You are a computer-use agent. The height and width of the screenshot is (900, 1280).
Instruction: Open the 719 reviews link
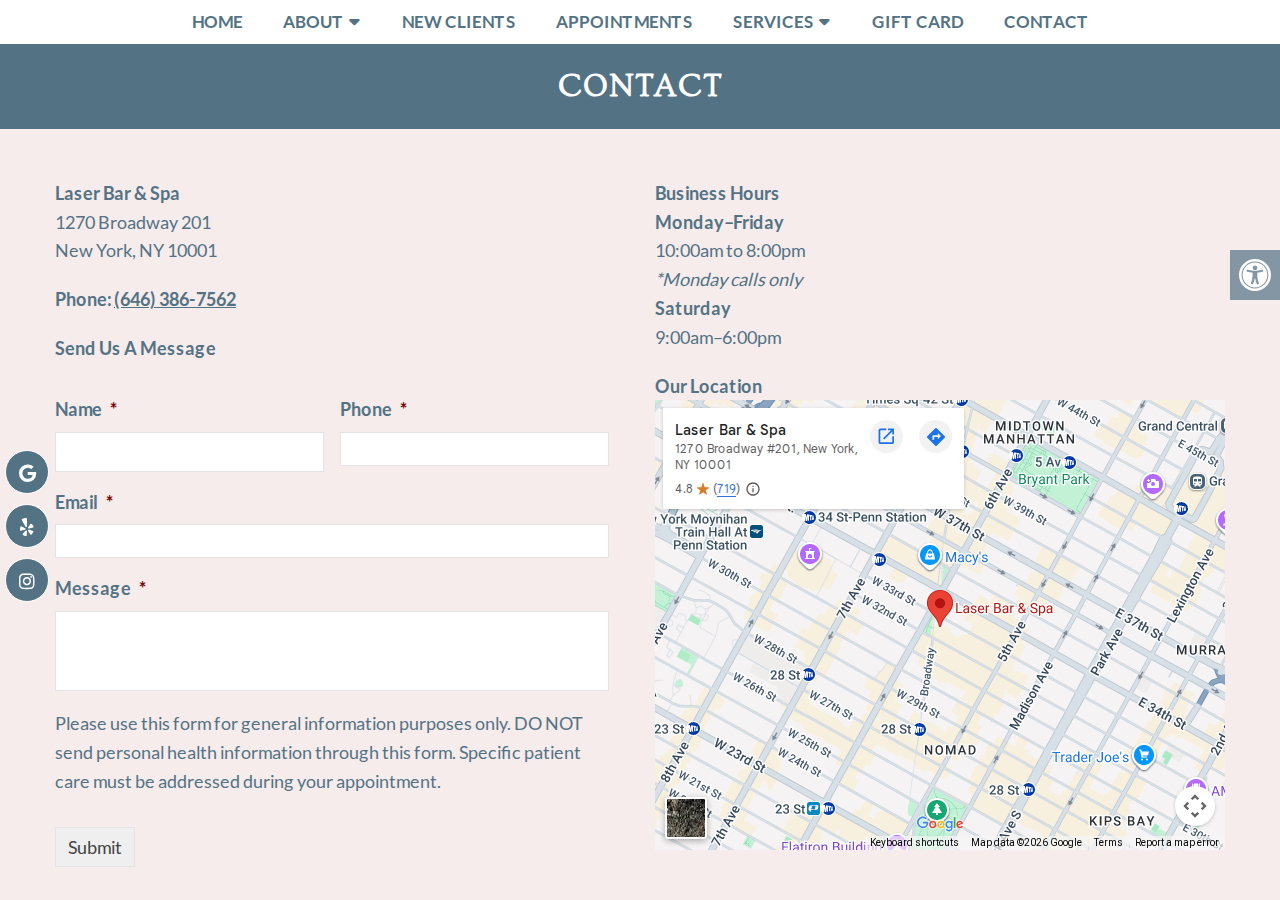727,489
